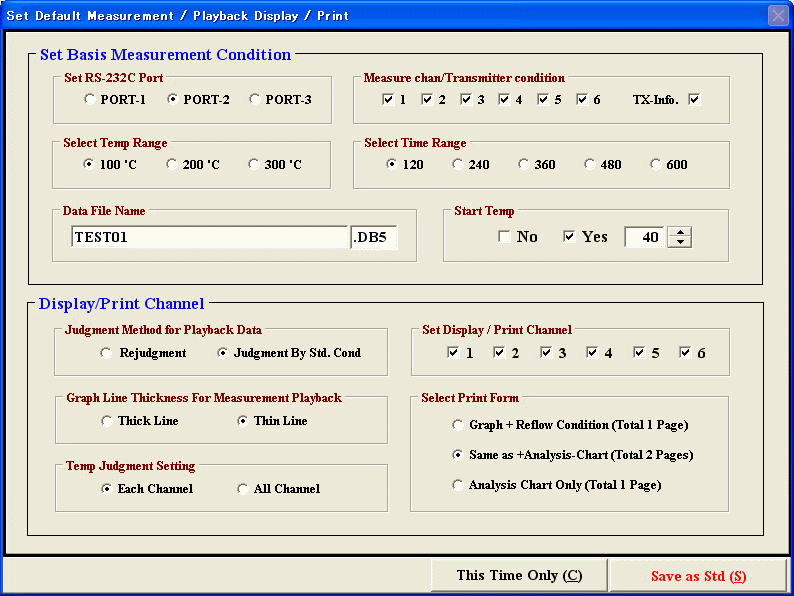Toggle measure channel 6 checkbox
Image resolution: width=794 pixels, height=596 pixels.
[582, 99]
